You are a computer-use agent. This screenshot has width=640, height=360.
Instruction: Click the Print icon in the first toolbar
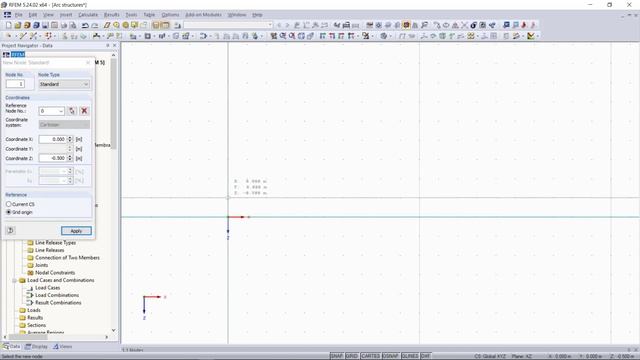point(64,25)
